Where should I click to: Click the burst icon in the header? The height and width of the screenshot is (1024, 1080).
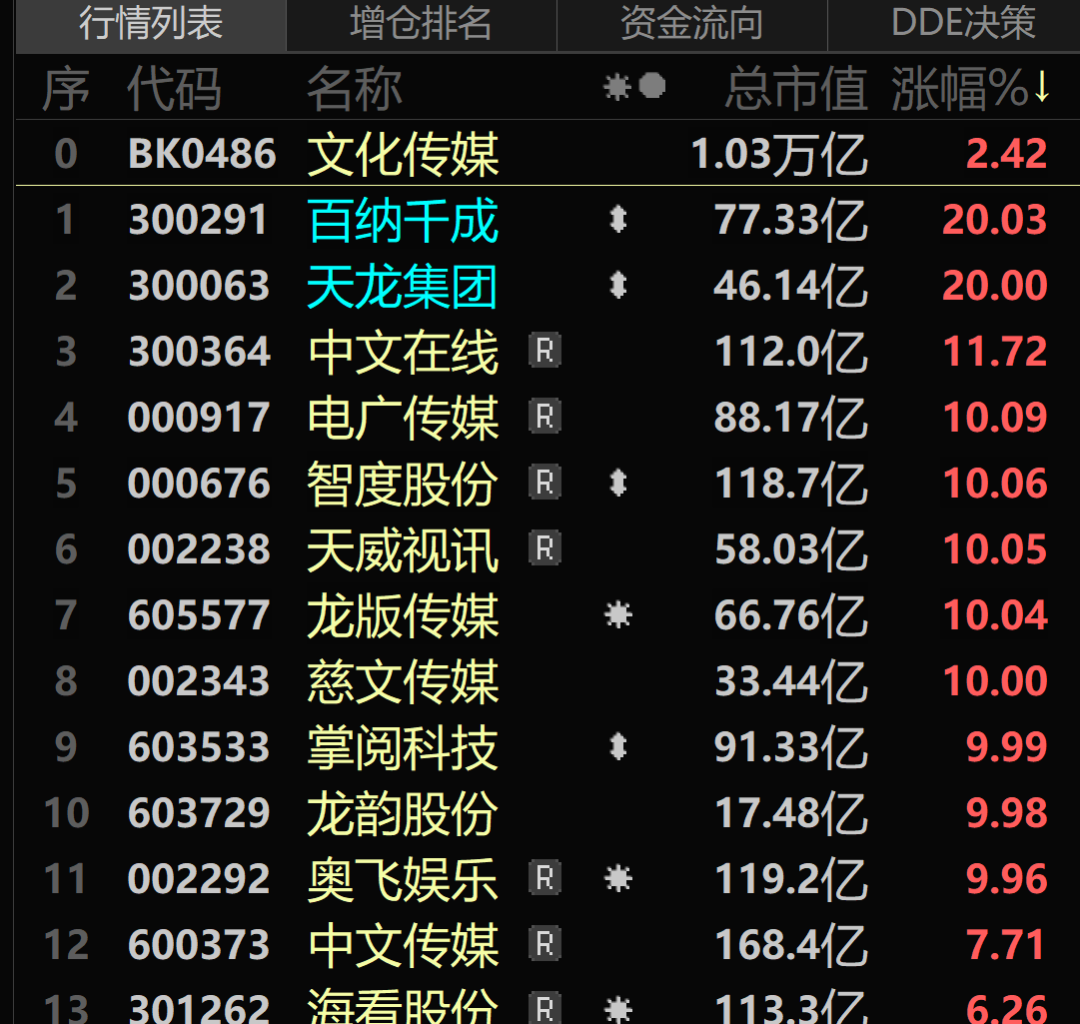coord(617,87)
